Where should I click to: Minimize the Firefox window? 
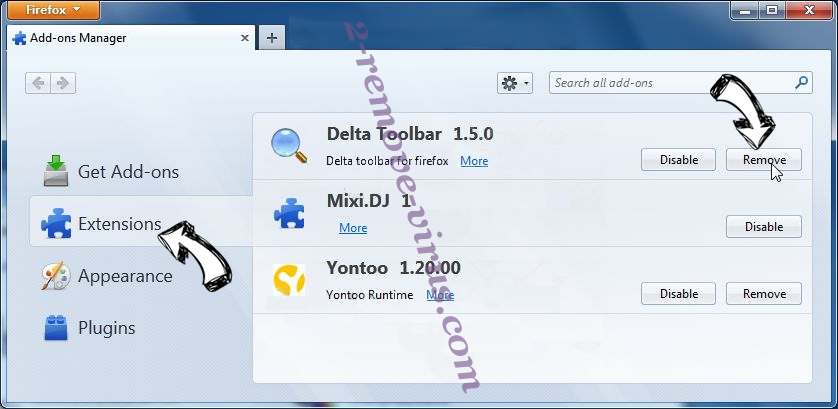pyautogui.click(x=744, y=10)
